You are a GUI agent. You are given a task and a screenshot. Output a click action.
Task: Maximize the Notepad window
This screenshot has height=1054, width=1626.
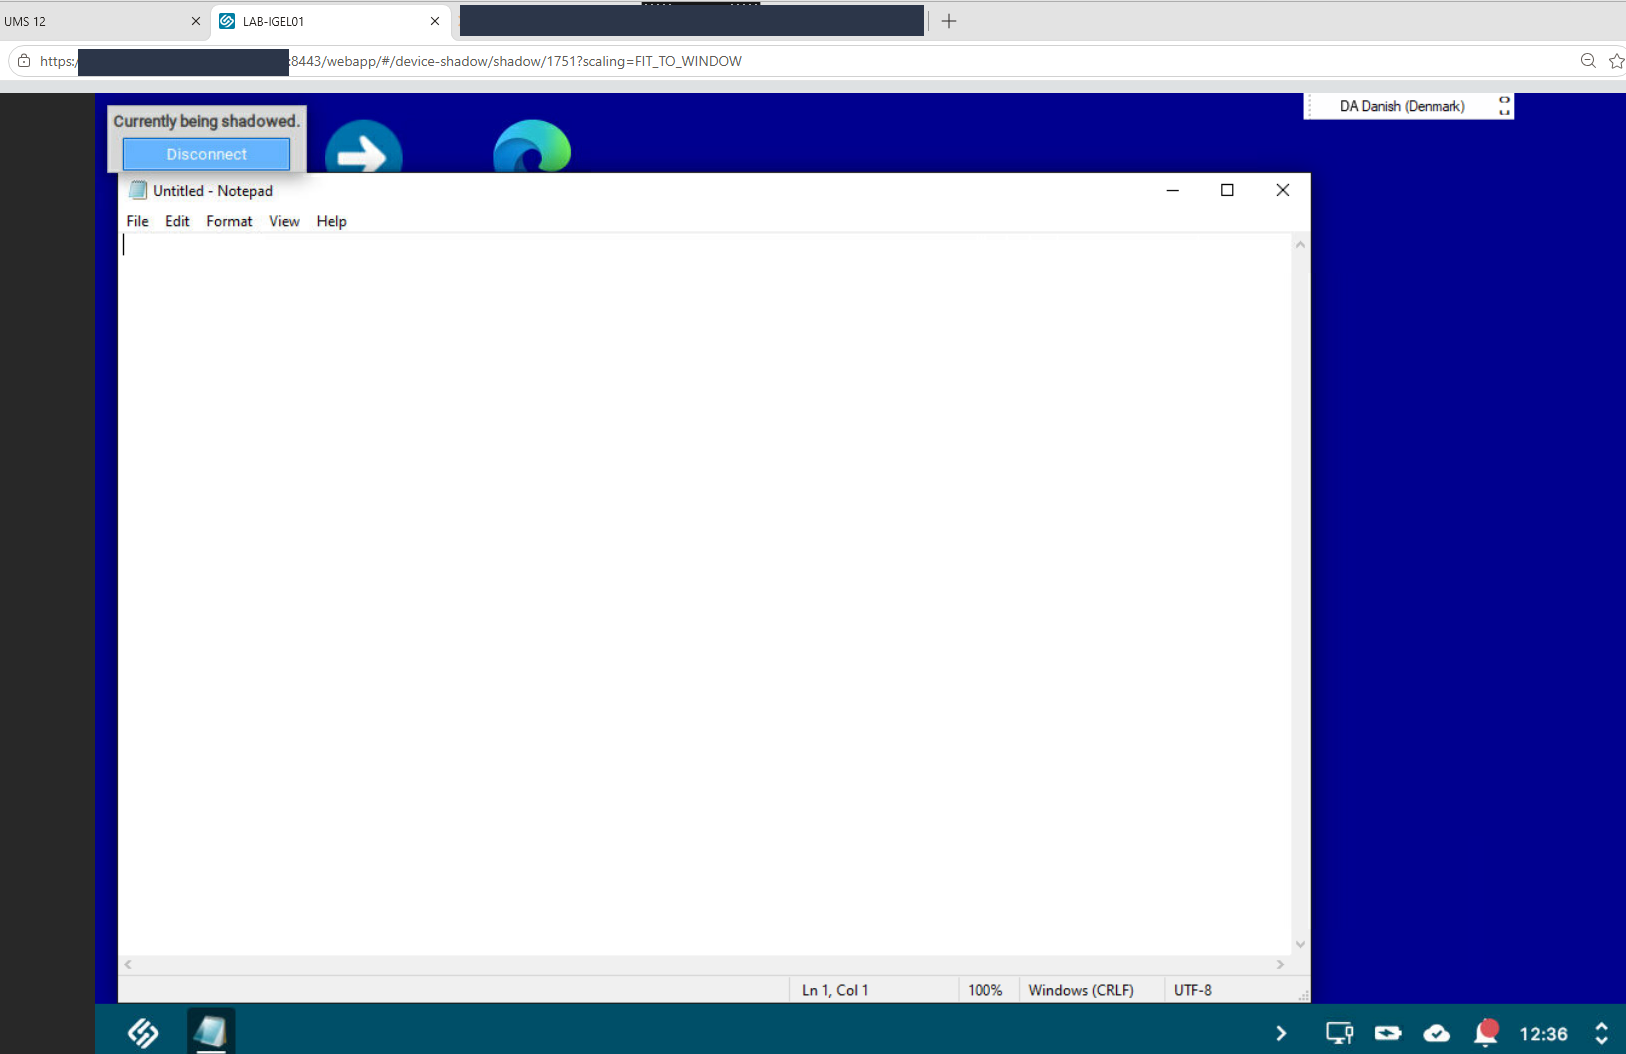click(x=1227, y=190)
